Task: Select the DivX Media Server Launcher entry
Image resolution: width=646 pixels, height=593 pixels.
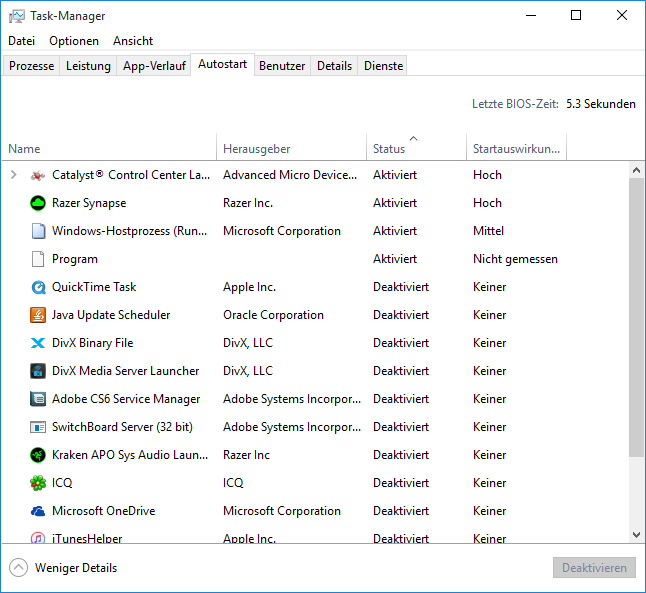Action: [x=126, y=371]
